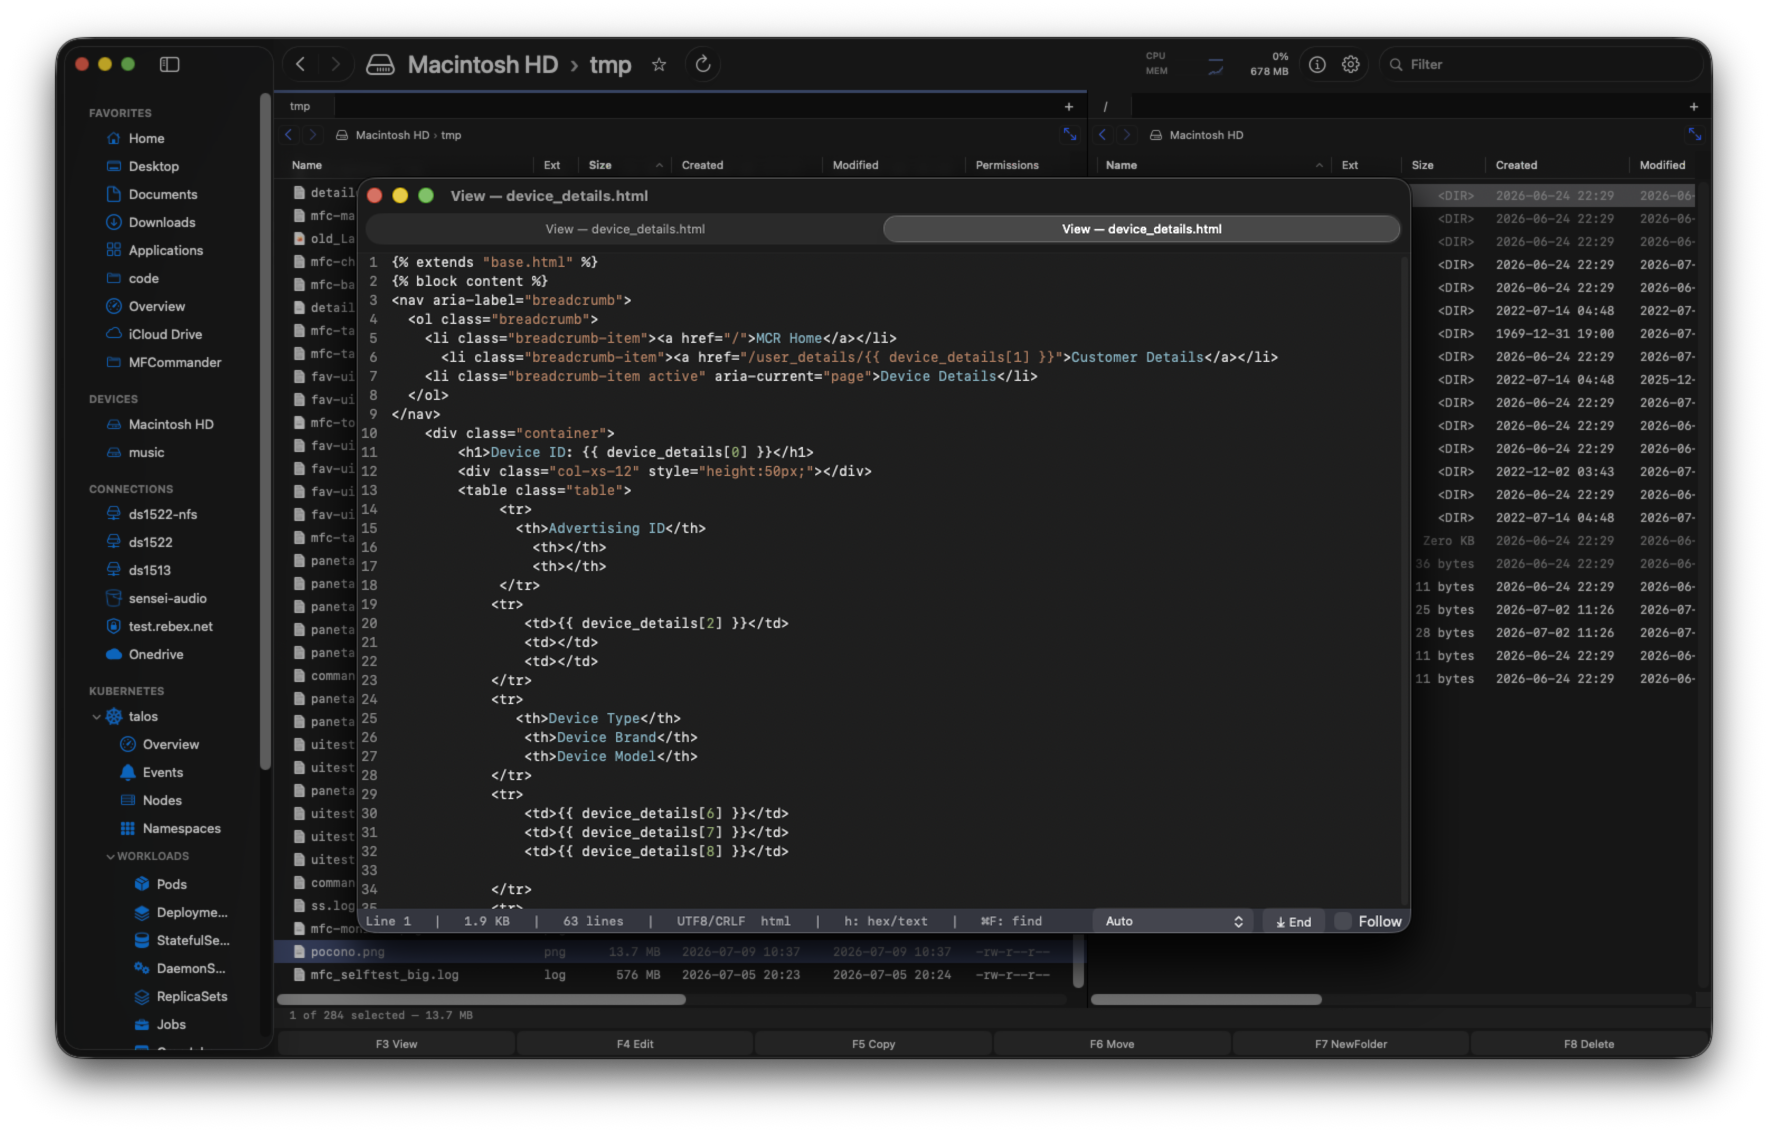1768x1132 pixels.
Task: Open iCloud Drive in the sidebar
Action: [x=165, y=334]
